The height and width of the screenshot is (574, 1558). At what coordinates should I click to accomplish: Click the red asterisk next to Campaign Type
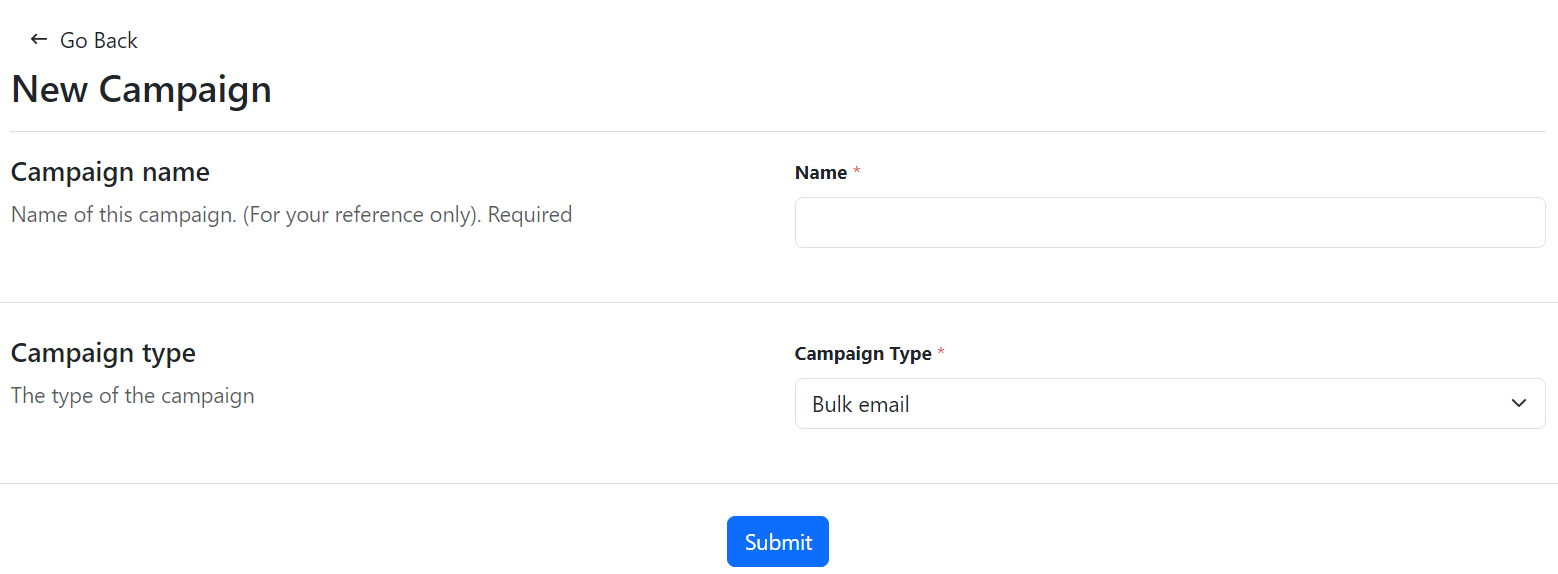[x=941, y=354]
